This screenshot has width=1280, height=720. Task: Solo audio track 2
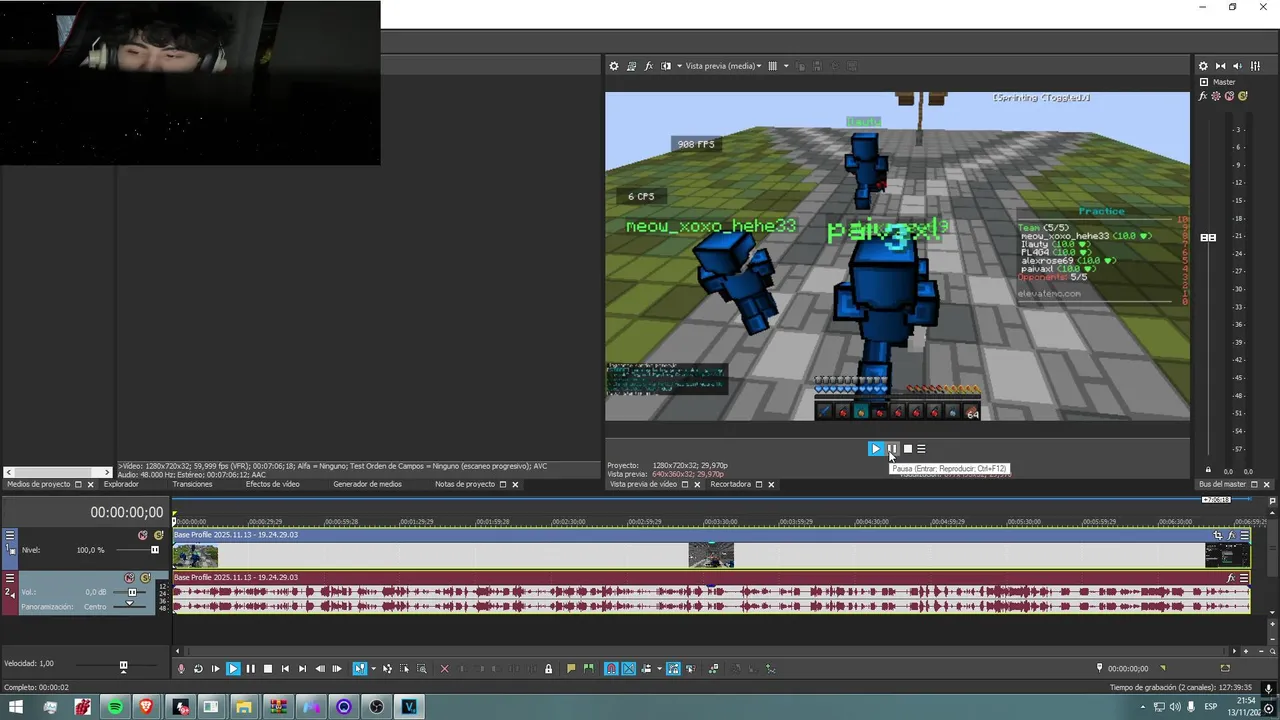pos(145,578)
